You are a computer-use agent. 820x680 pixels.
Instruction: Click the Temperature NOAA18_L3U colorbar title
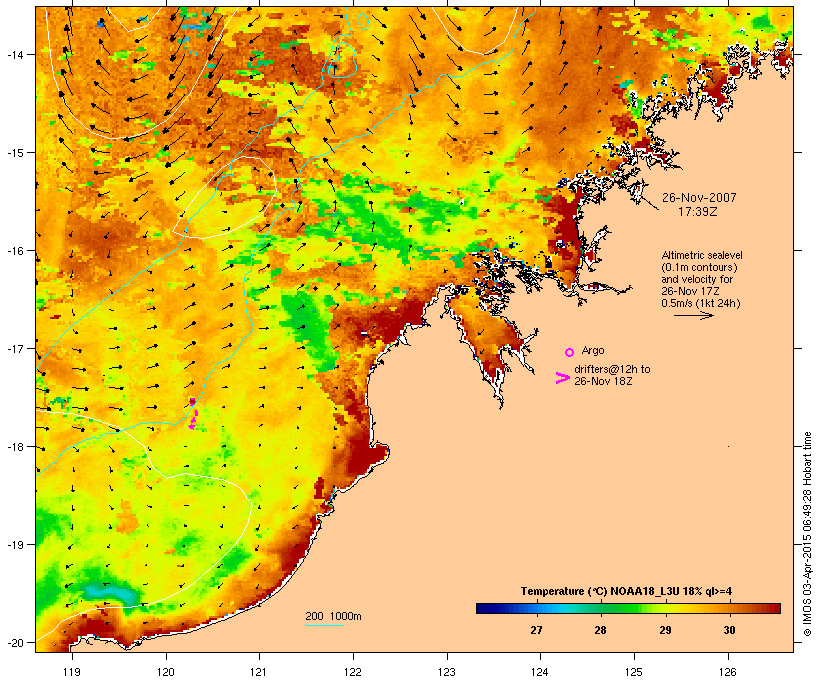(626, 591)
